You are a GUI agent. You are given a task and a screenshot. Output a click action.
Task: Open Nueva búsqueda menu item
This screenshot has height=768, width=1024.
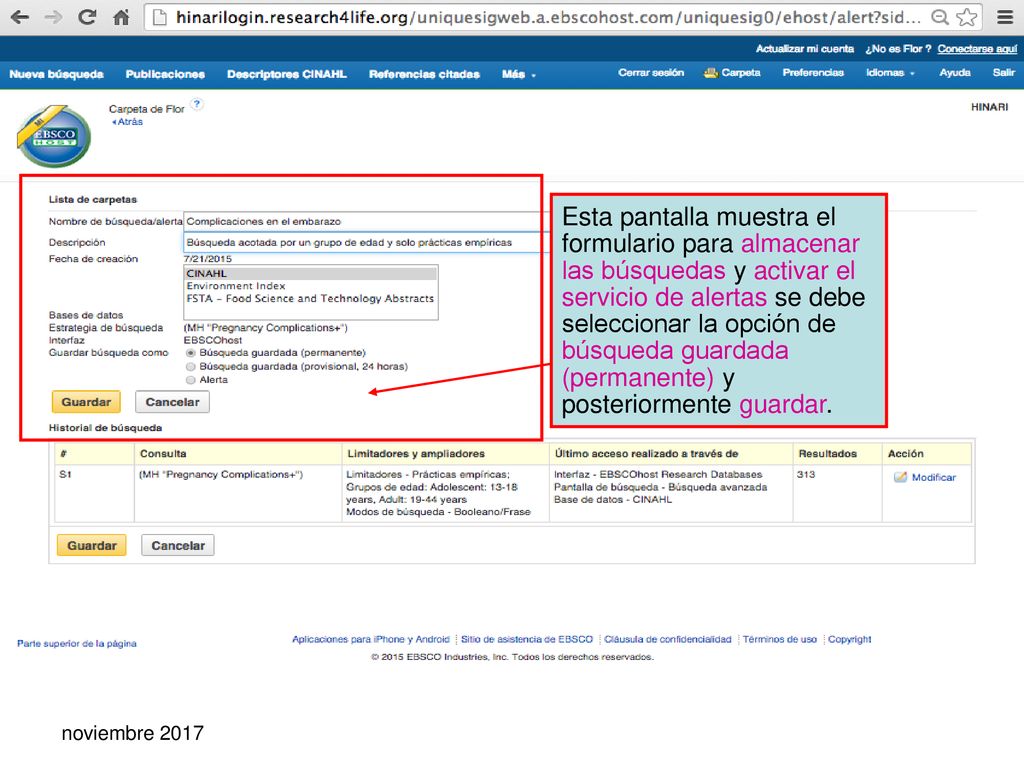tap(56, 74)
